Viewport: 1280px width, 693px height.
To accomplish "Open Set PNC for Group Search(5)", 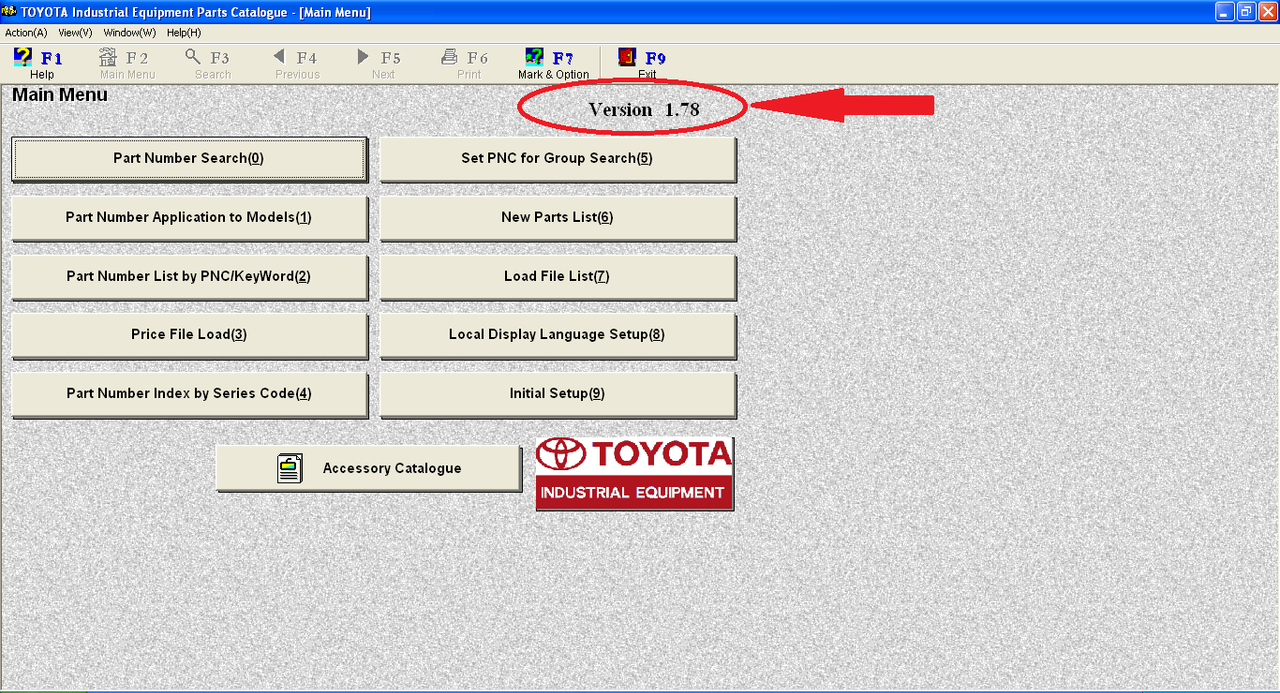I will tap(557, 159).
